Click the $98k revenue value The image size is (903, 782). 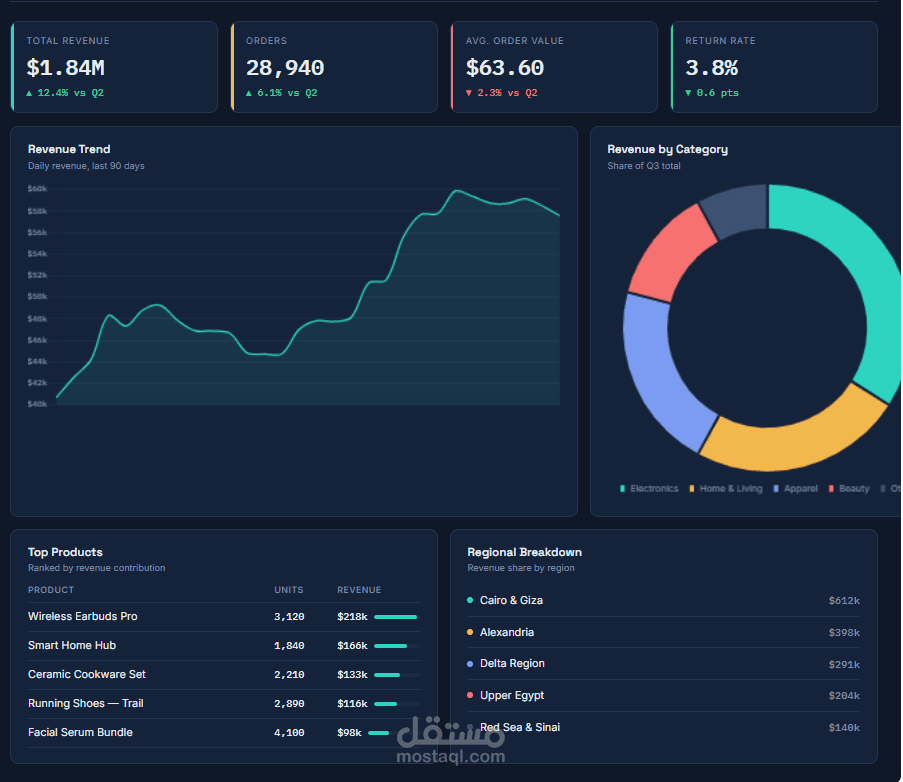[349, 733]
